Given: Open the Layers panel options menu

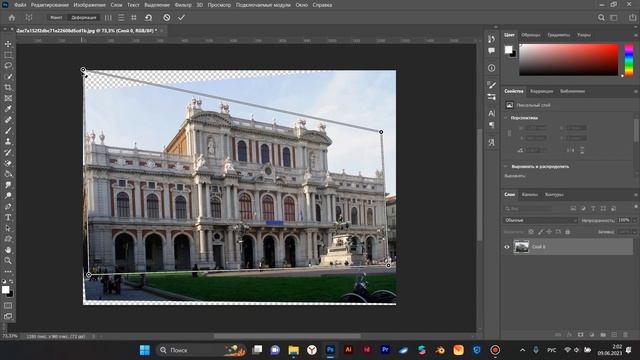Looking at the screenshot, I should (x=636, y=195).
